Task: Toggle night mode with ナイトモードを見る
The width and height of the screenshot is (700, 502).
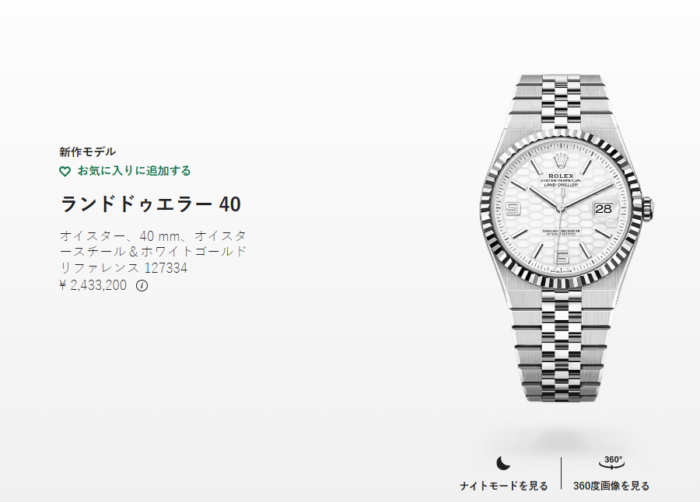Action: [504, 486]
